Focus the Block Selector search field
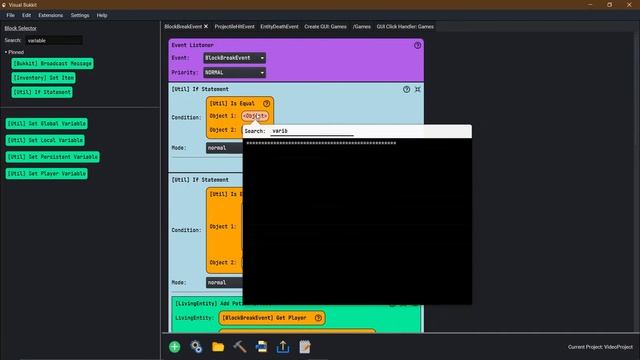 pyautogui.click(x=54, y=40)
